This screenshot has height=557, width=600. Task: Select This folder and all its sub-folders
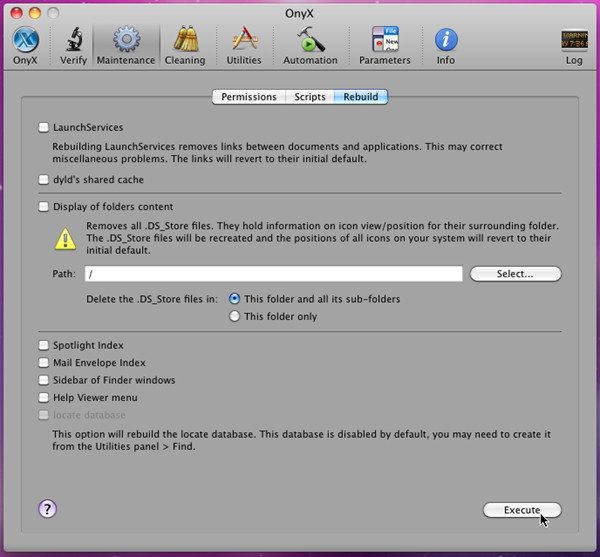[x=234, y=299]
